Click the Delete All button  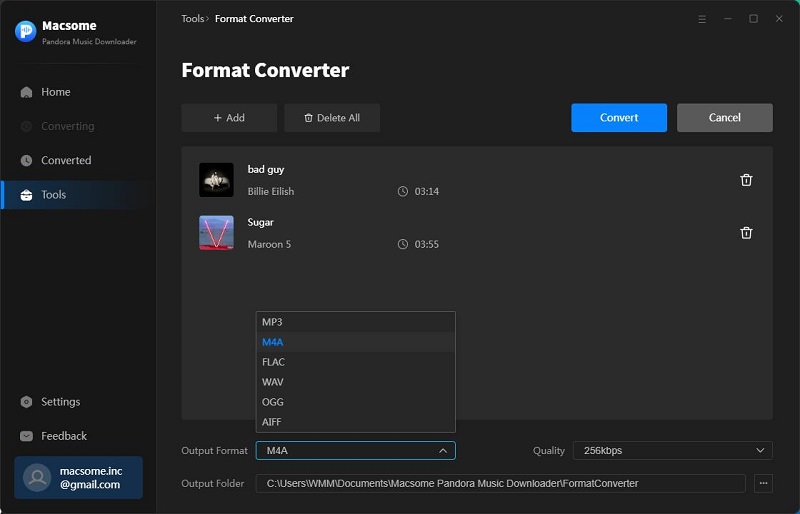pyautogui.click(x=332, y=118)
